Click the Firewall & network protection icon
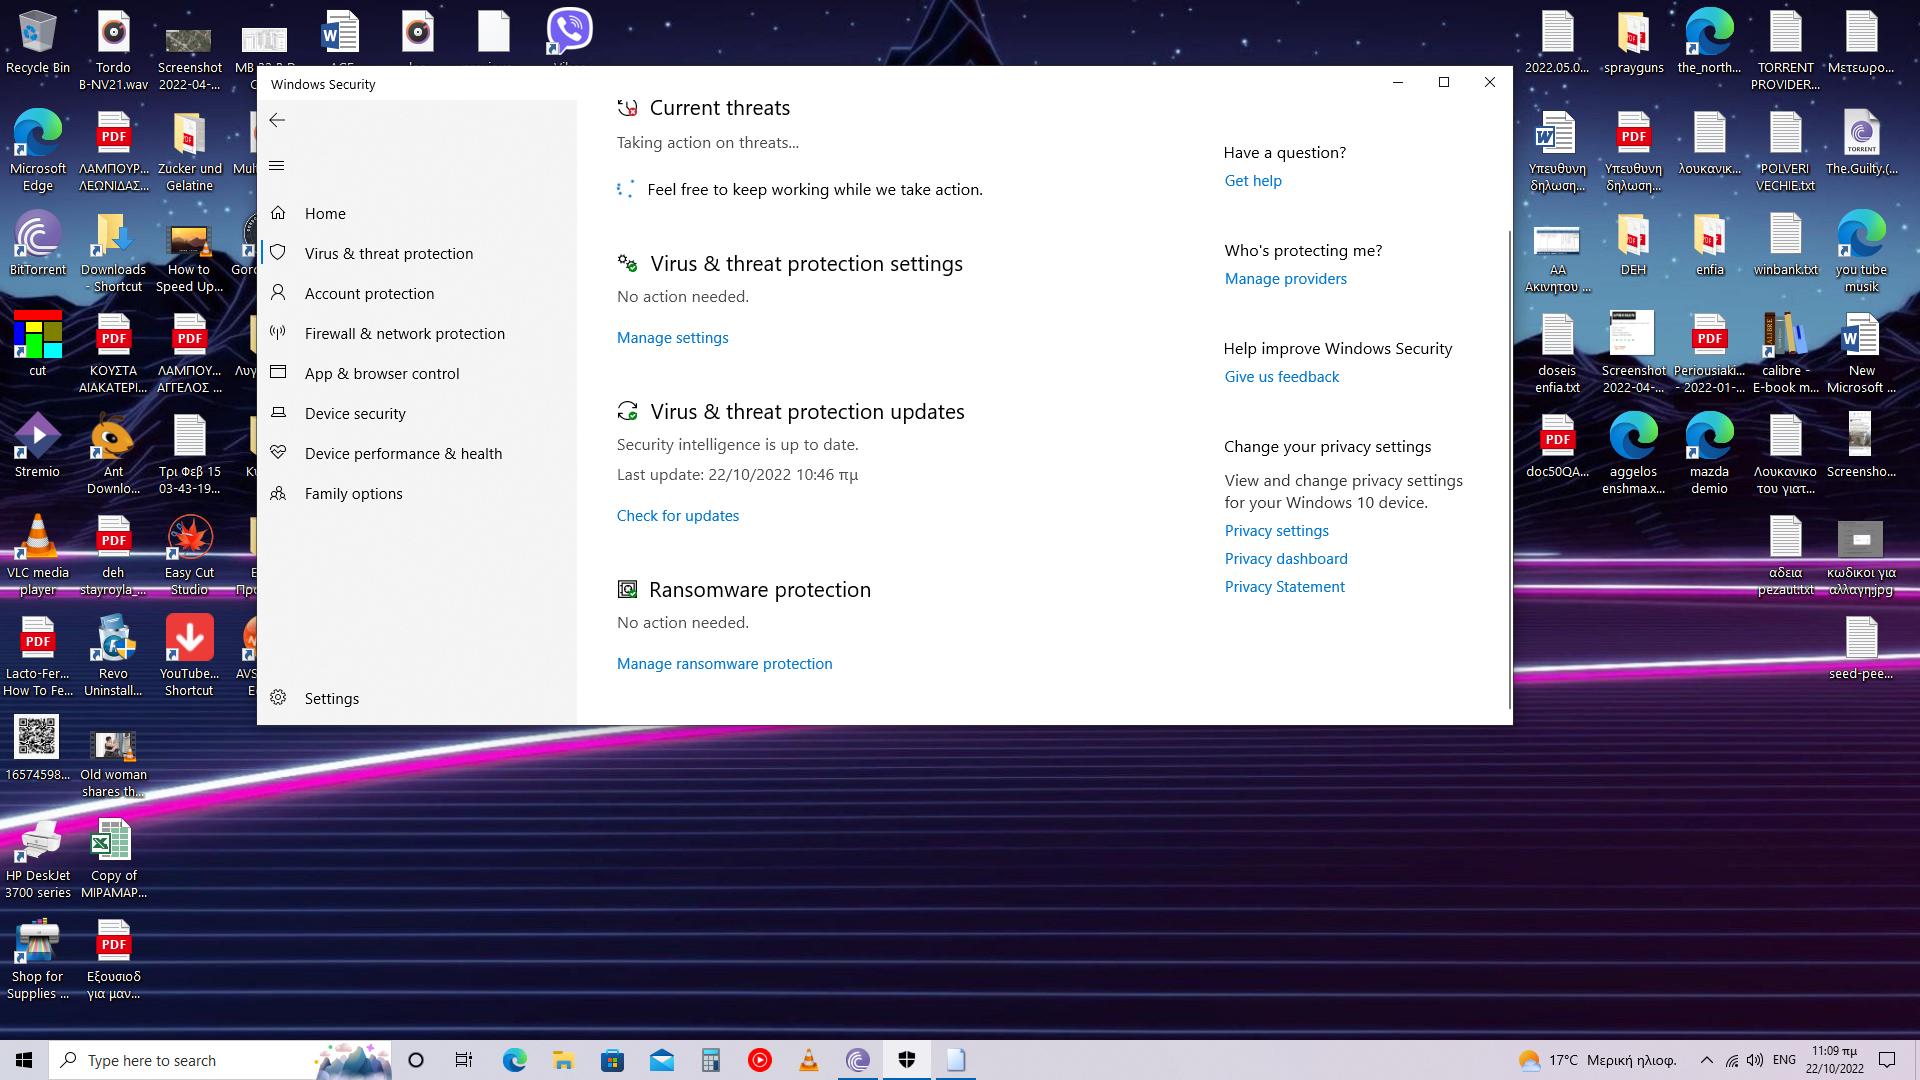 [278, 333]
